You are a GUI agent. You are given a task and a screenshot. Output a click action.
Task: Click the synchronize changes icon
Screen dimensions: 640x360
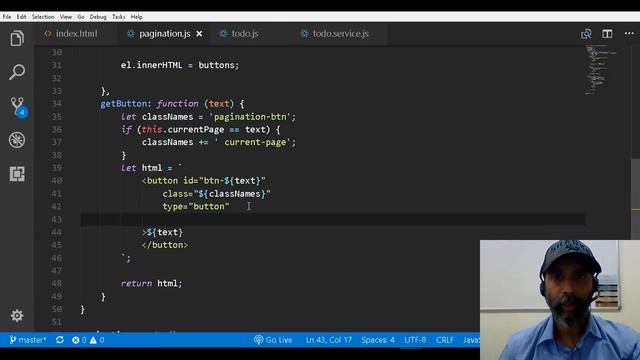pyautogui.click(x=60, y=340)
